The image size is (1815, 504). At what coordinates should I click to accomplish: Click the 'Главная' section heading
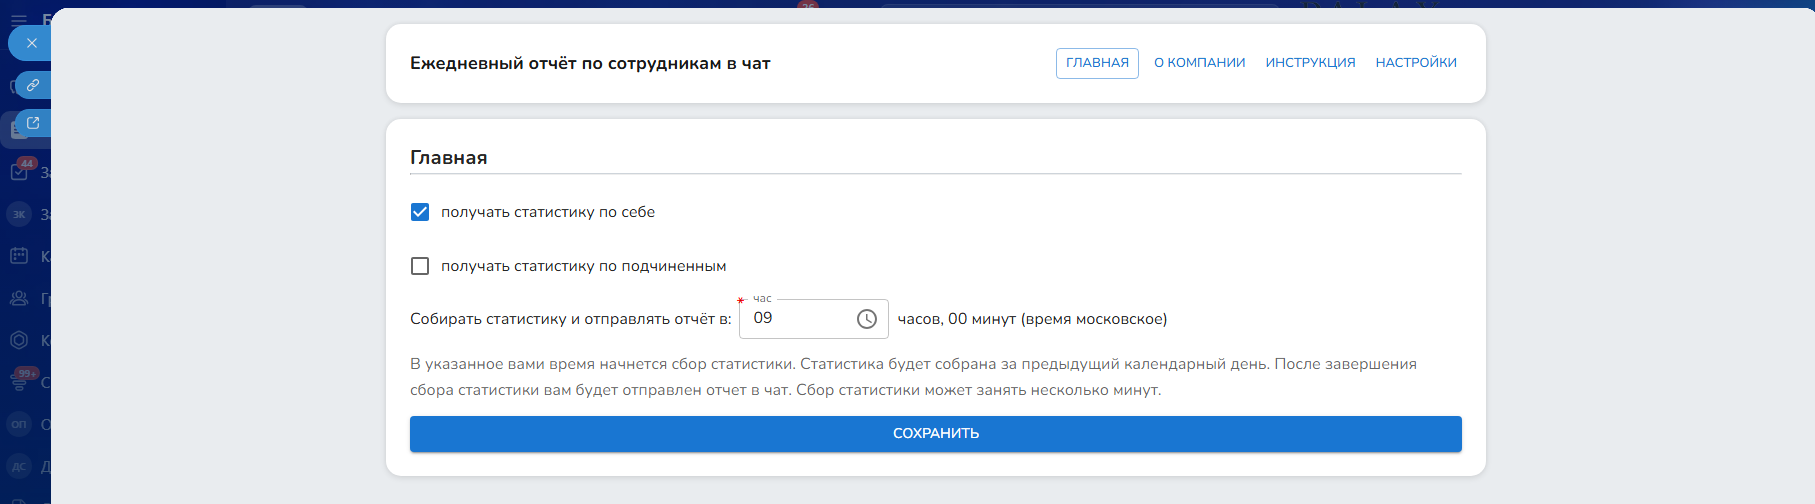point(449,158)
